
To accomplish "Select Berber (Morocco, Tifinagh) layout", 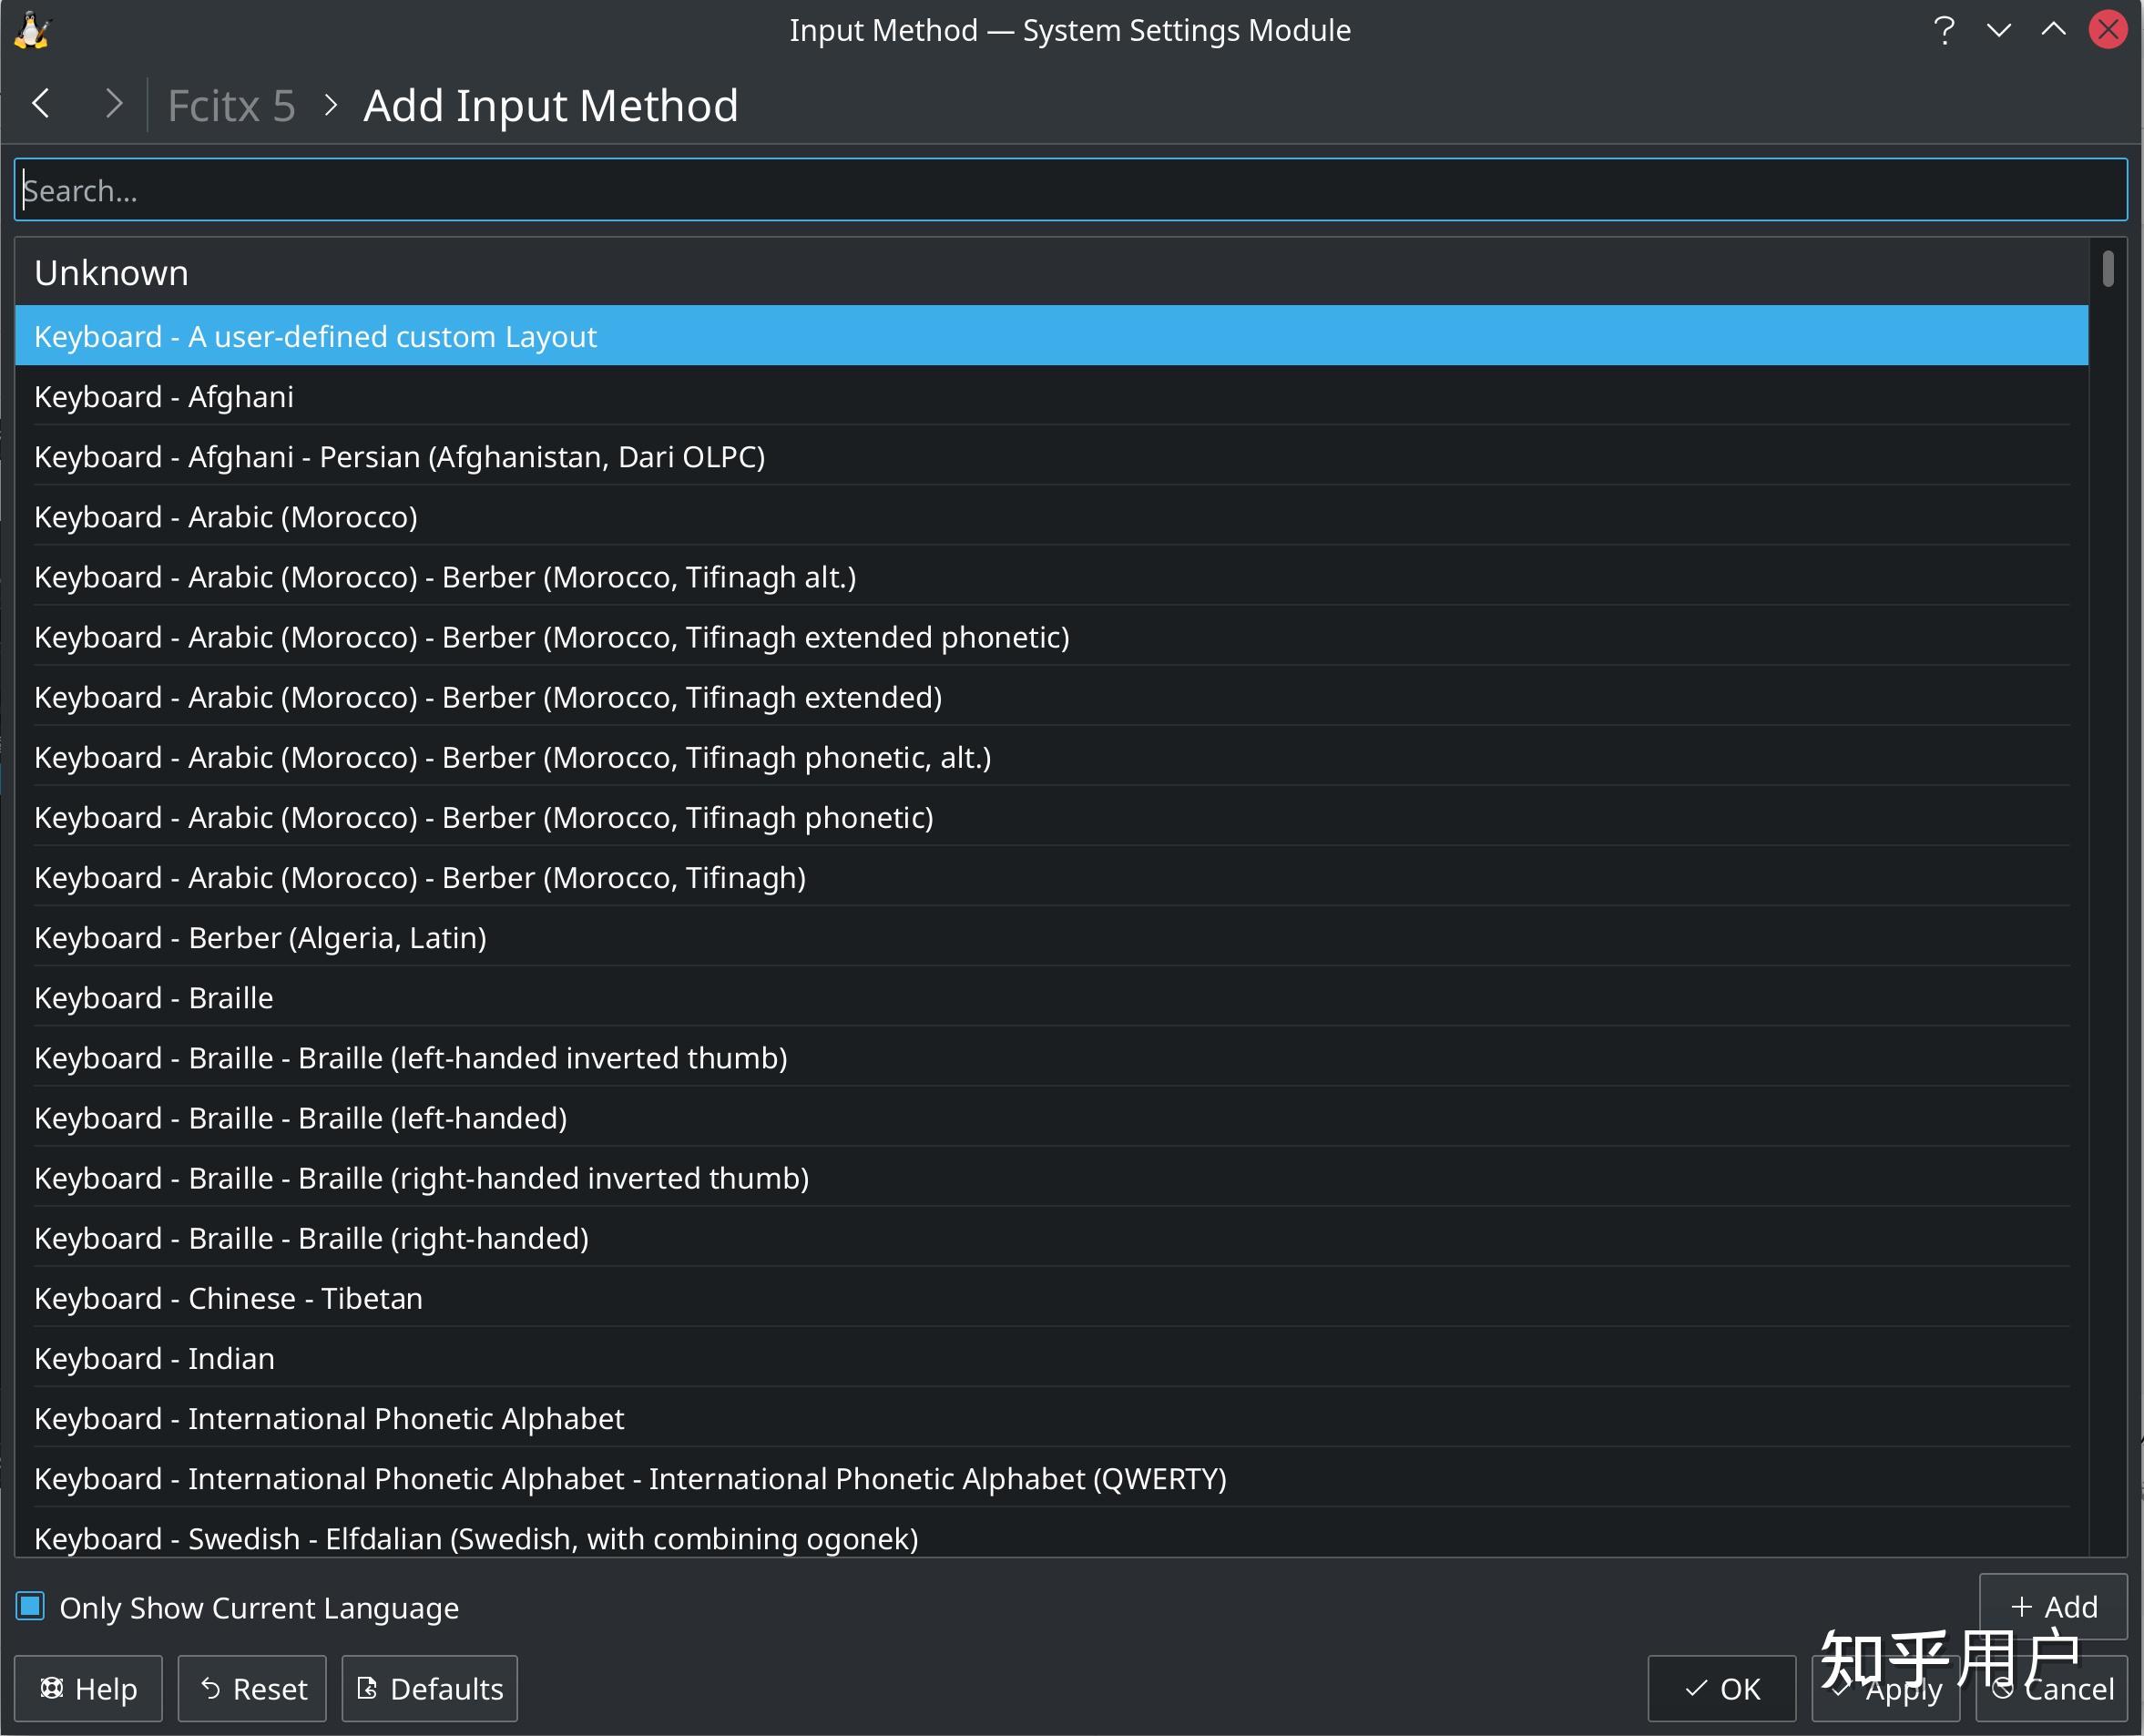I will tap(1051, 876).
